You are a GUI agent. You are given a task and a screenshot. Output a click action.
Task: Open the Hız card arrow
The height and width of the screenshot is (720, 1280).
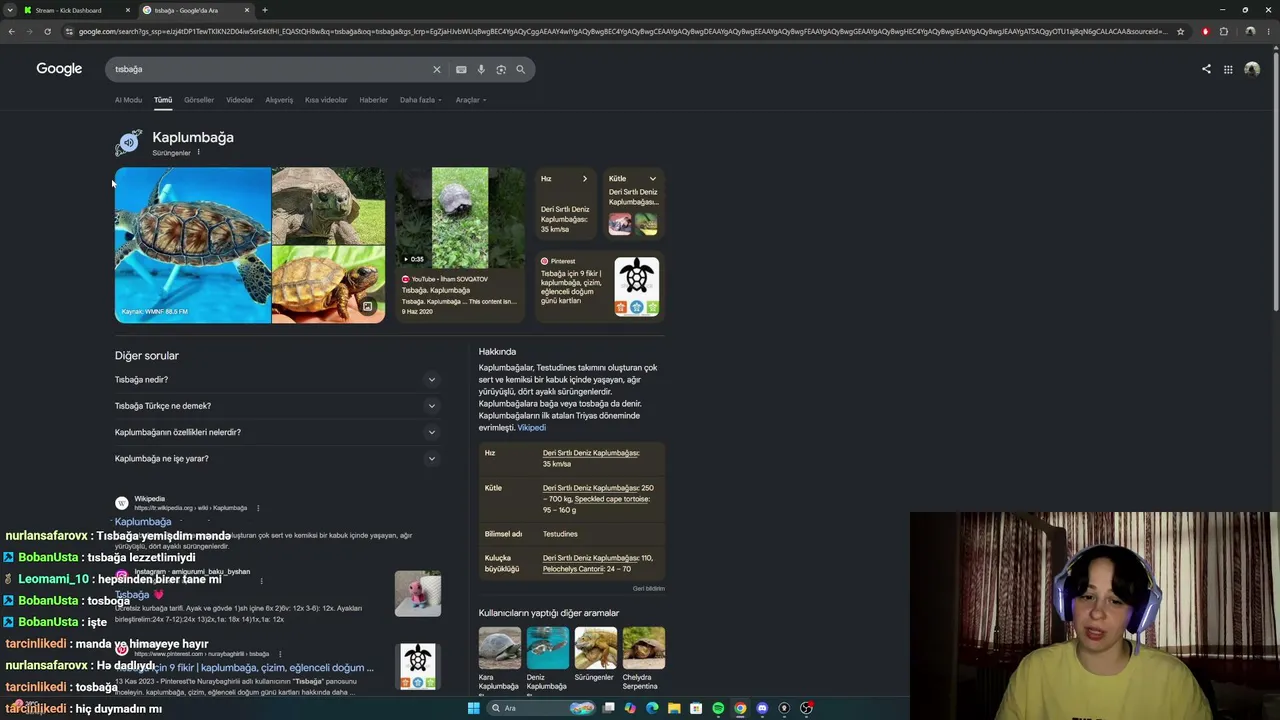(x=585, y=179)
